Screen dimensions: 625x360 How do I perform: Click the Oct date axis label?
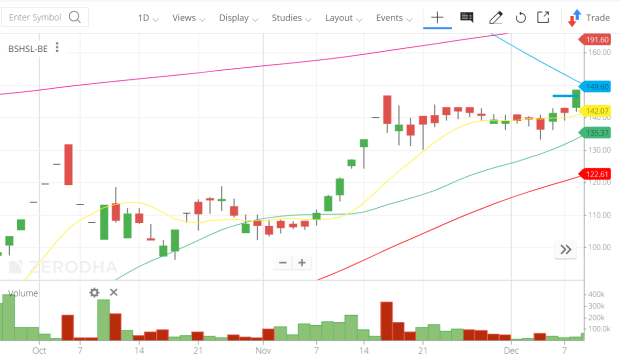tap(39, 351)
